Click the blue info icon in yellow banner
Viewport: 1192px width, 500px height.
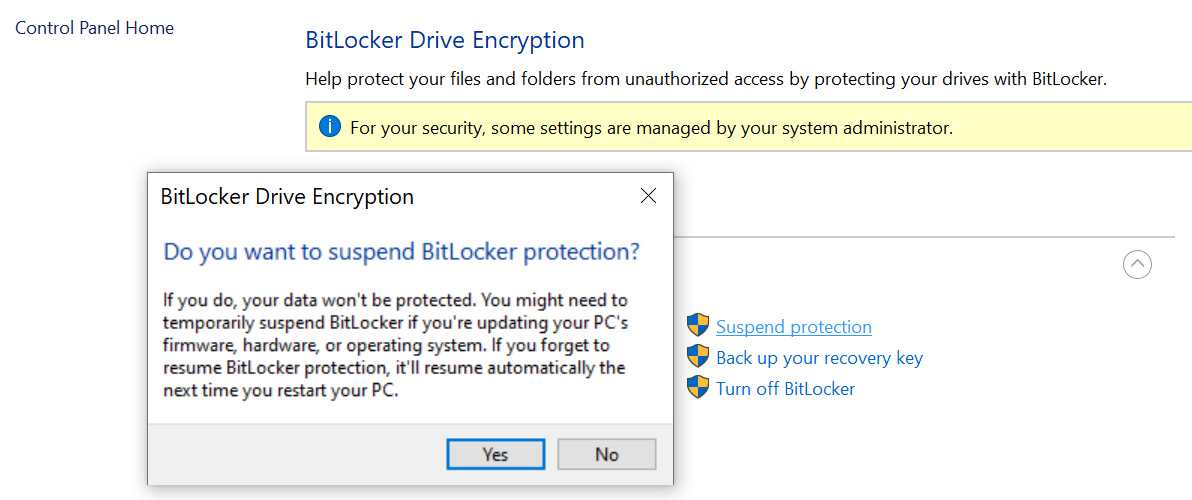[329, 127]
